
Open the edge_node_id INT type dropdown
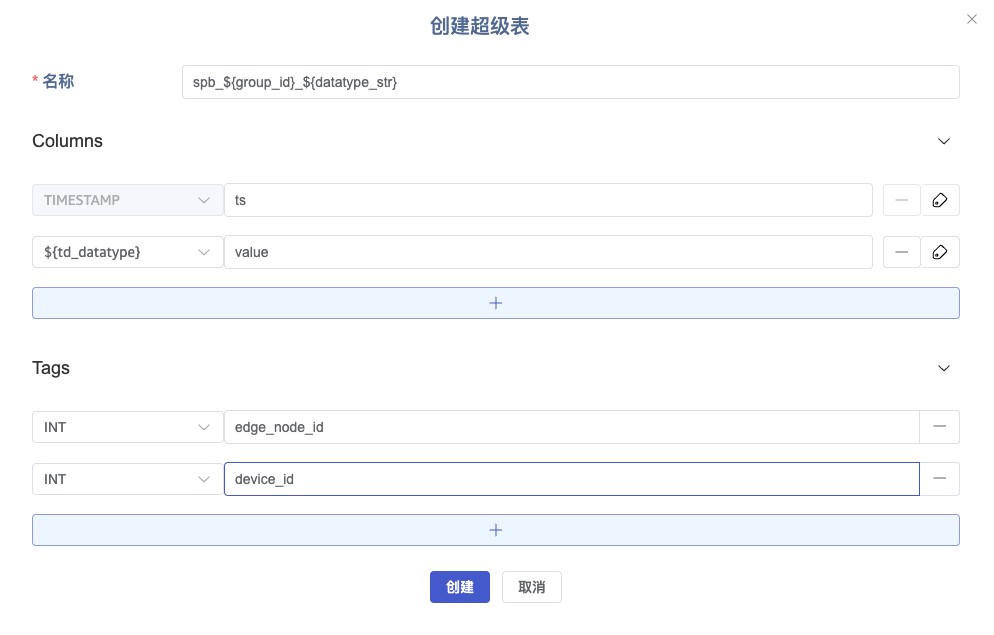click(x=127, y=427)
